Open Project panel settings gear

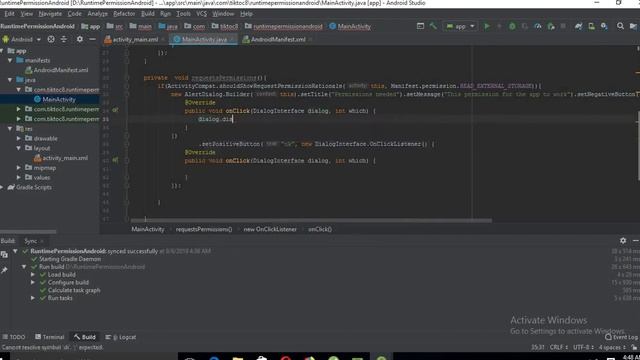tap(80, 39)
